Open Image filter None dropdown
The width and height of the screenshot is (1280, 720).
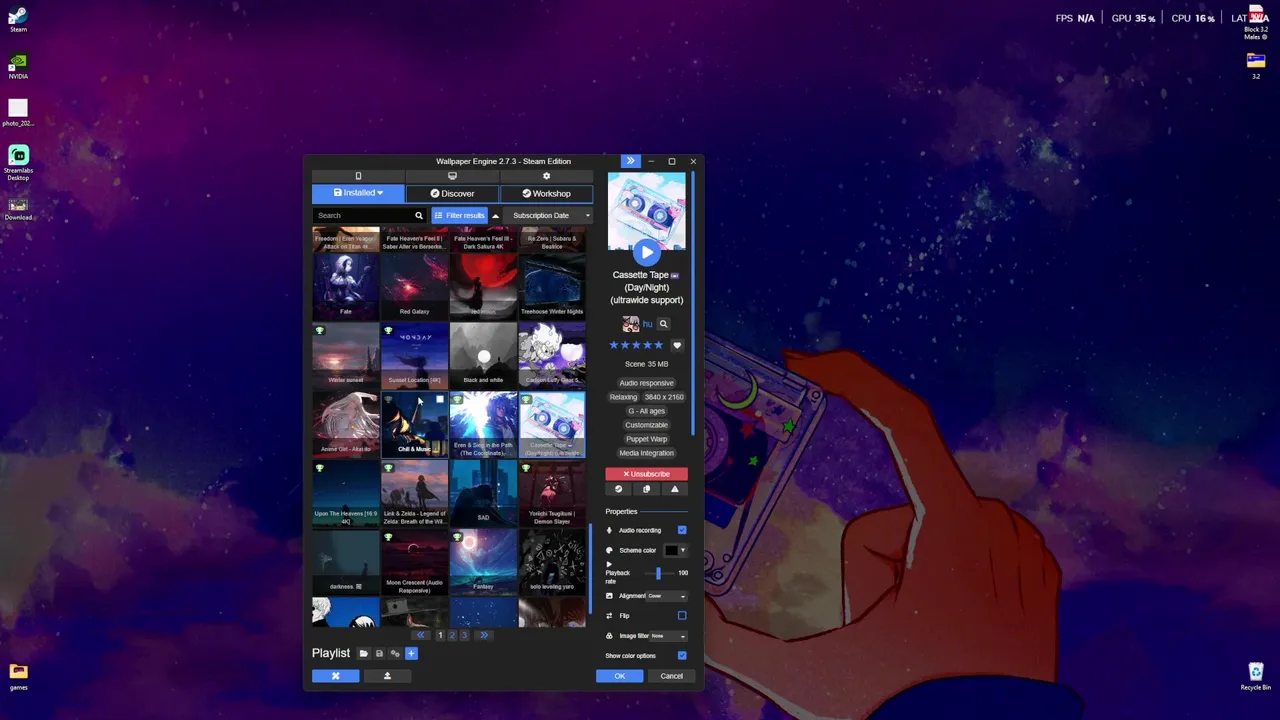[x=669, y=636]
